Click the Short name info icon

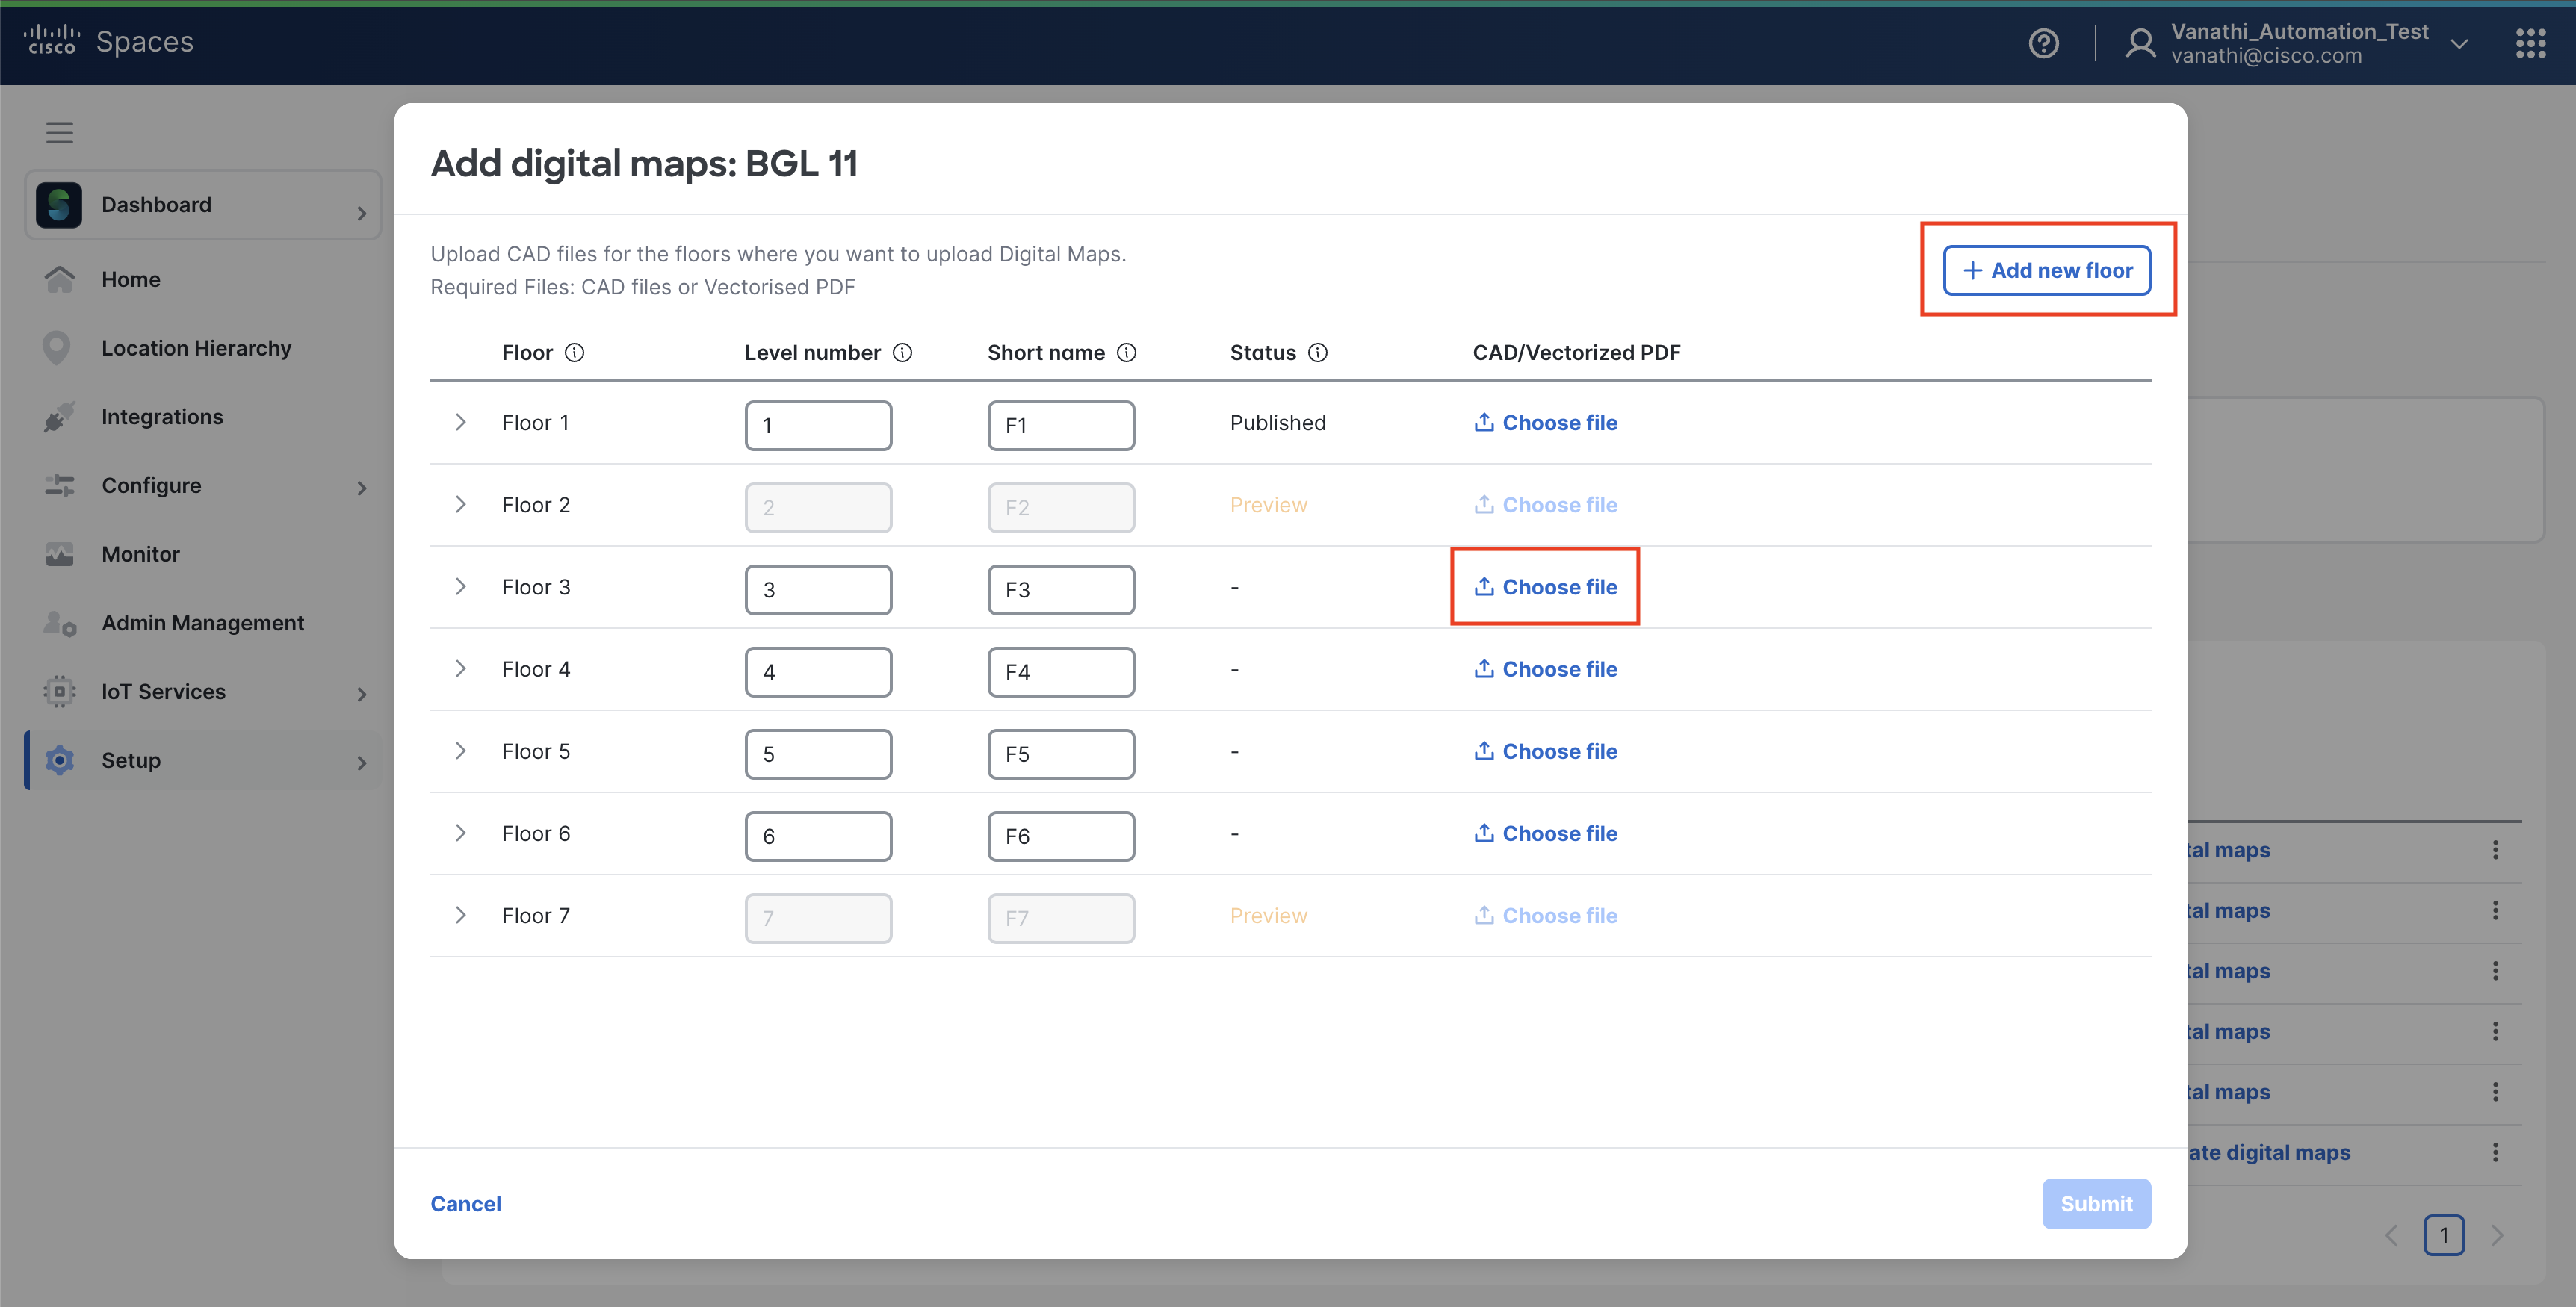click(1126, 352)
